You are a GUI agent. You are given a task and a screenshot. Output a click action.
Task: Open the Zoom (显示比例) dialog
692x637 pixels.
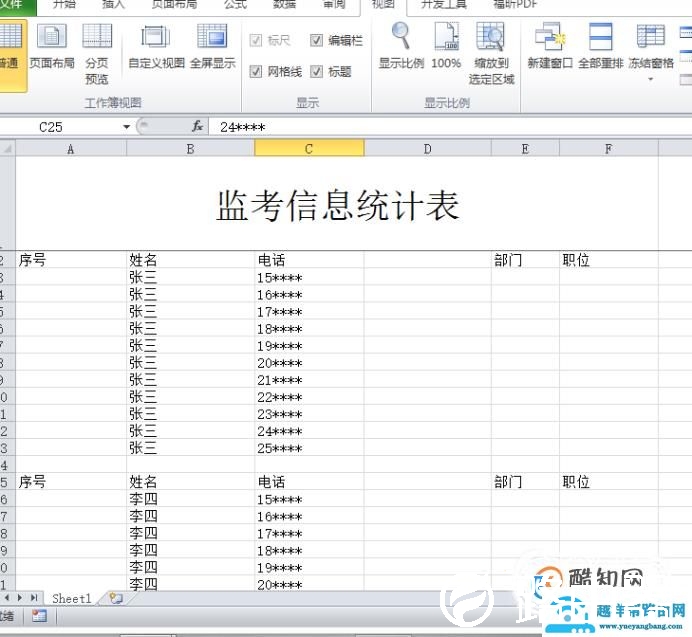[x=401, y=46]
